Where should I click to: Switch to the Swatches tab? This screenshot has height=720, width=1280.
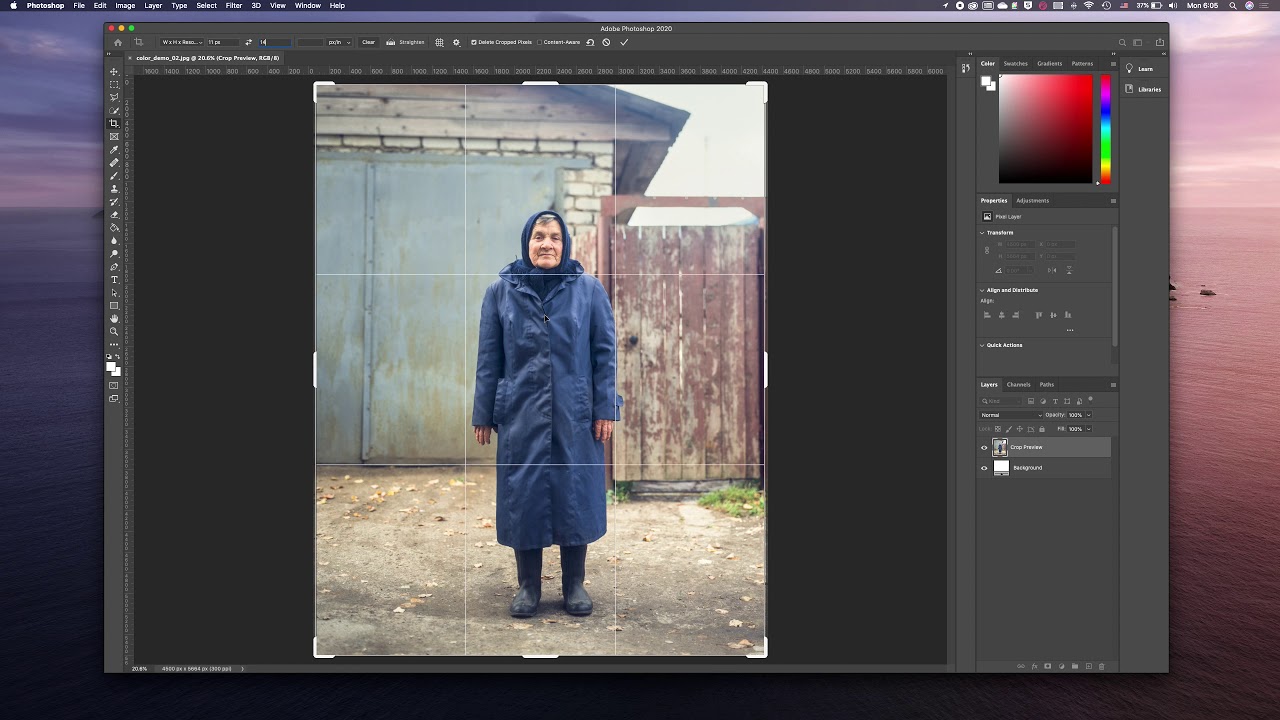tap(1015, 63)
